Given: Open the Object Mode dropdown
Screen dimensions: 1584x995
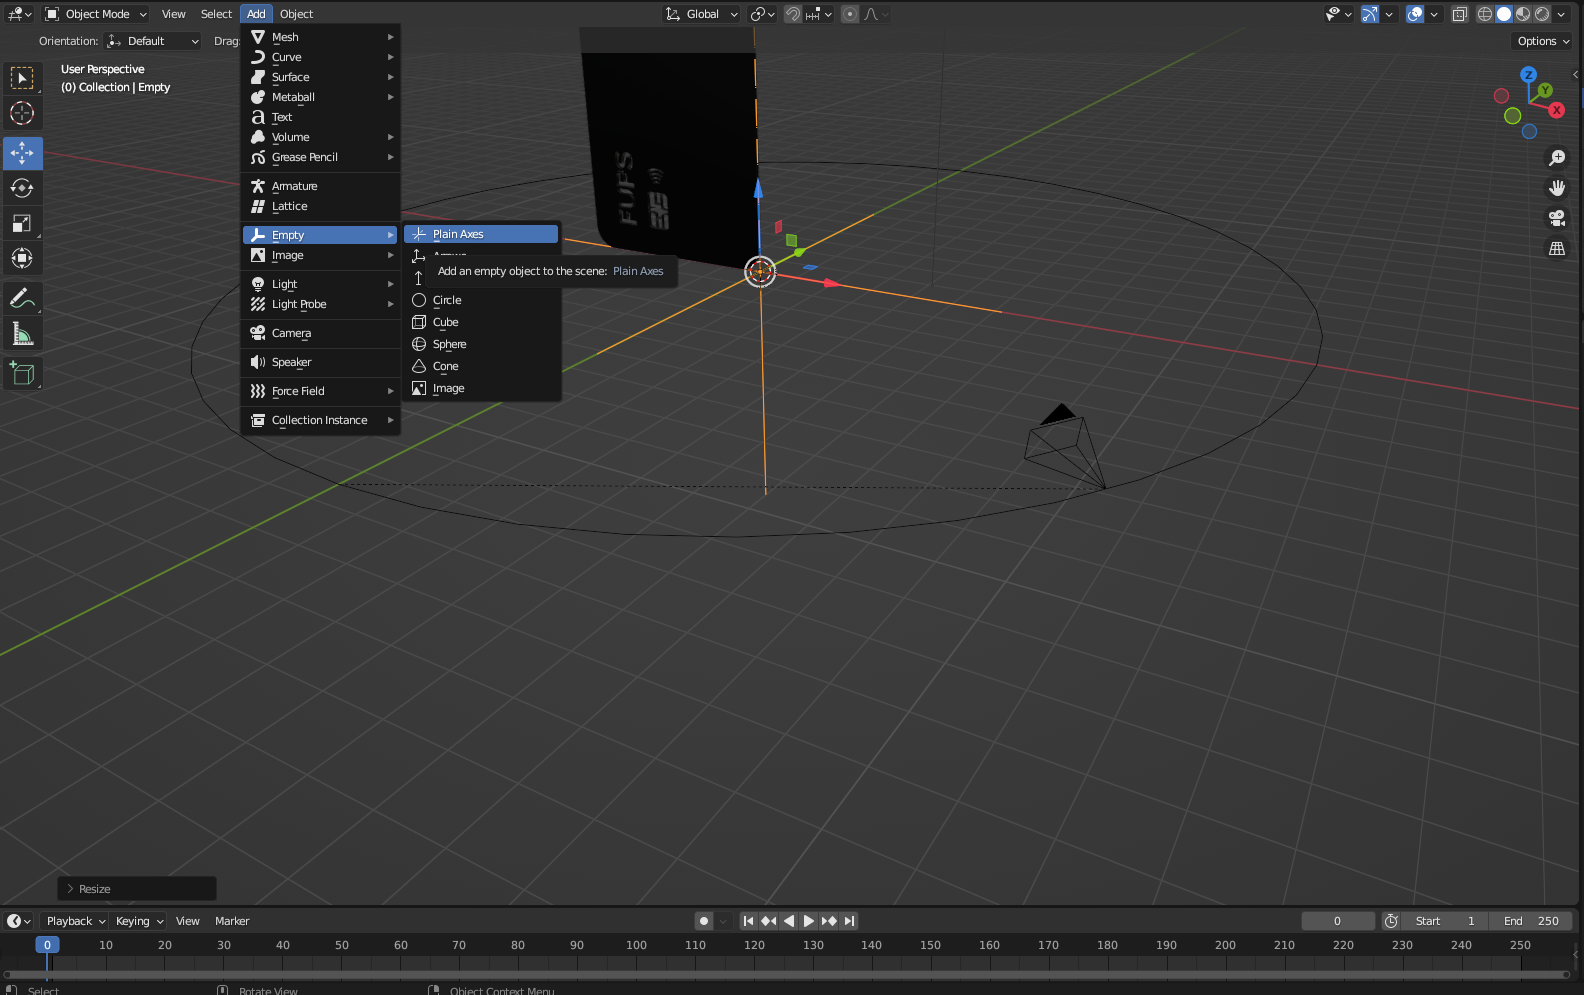Looking at the screenshot, I should (x=96, y=14).
